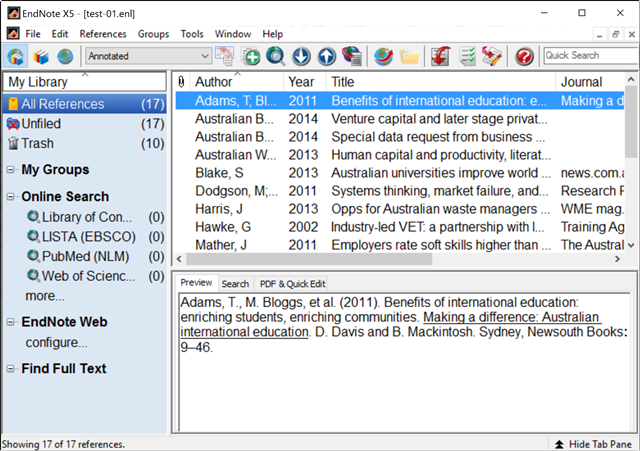The width and height of the screenshot is (640, 451).
Task: Select the Harris, J 2013 reference
Action: [x=400, y=209]
